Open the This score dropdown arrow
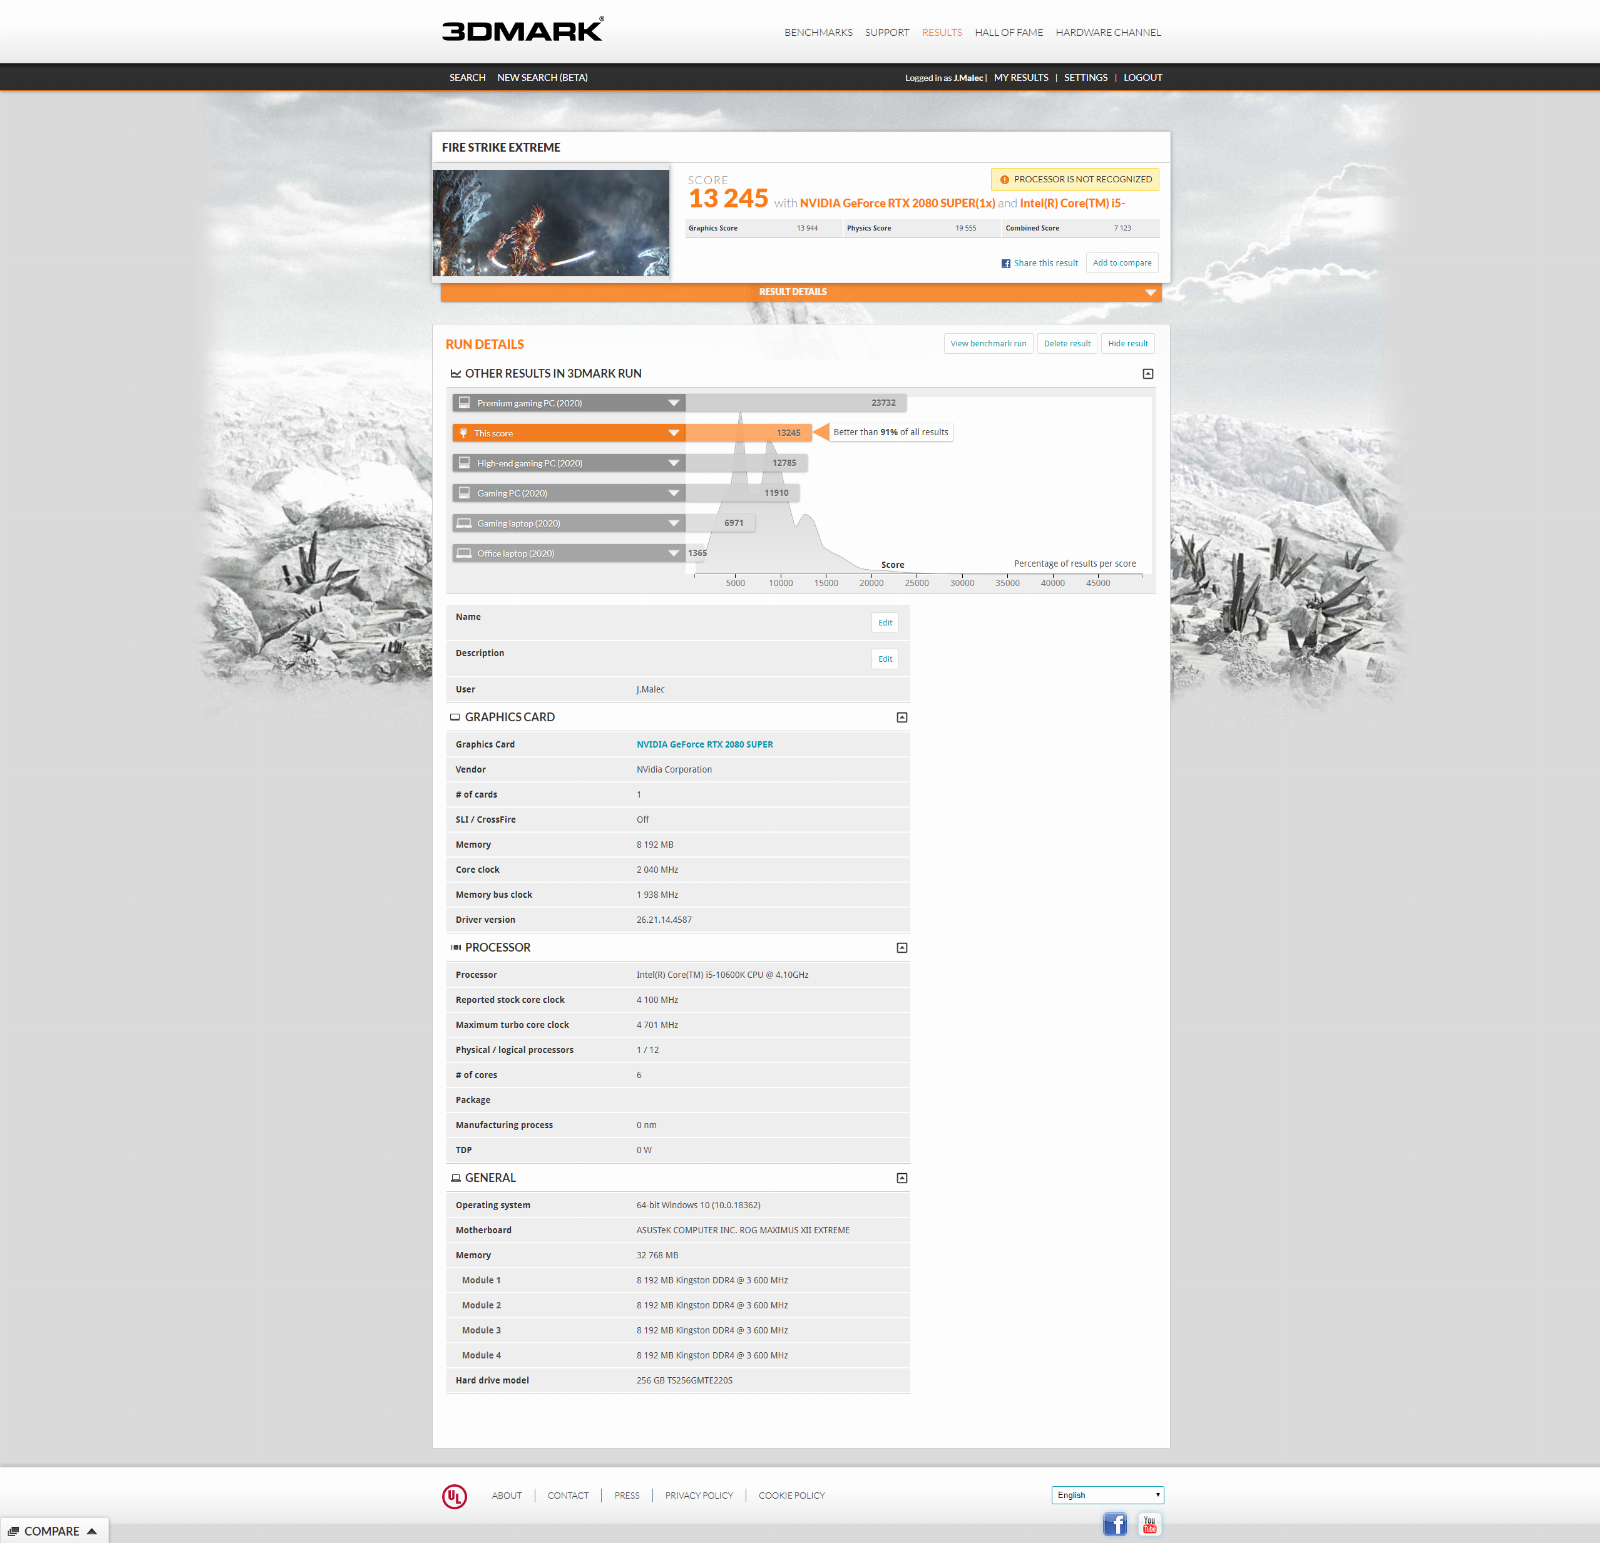1600x1543 pixels. coord(674,433)
